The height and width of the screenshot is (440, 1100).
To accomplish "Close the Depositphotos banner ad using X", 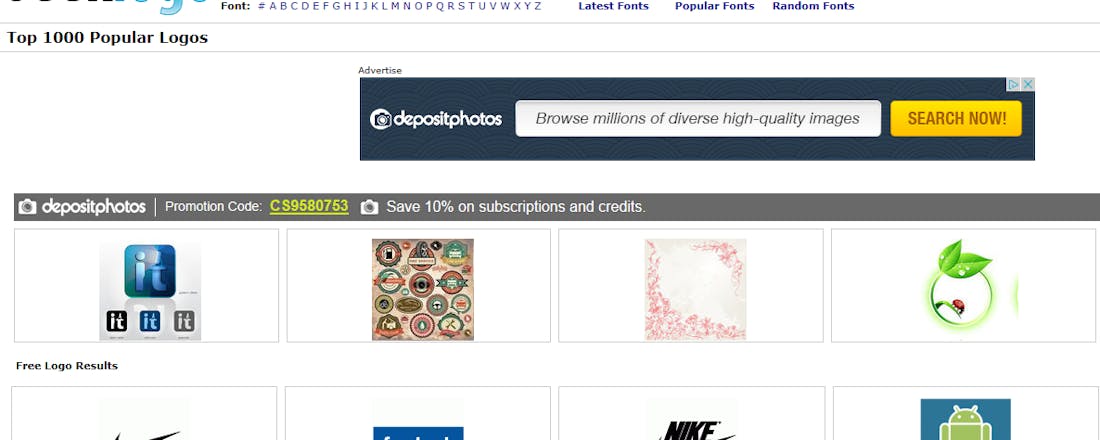I will [1028, 84].
